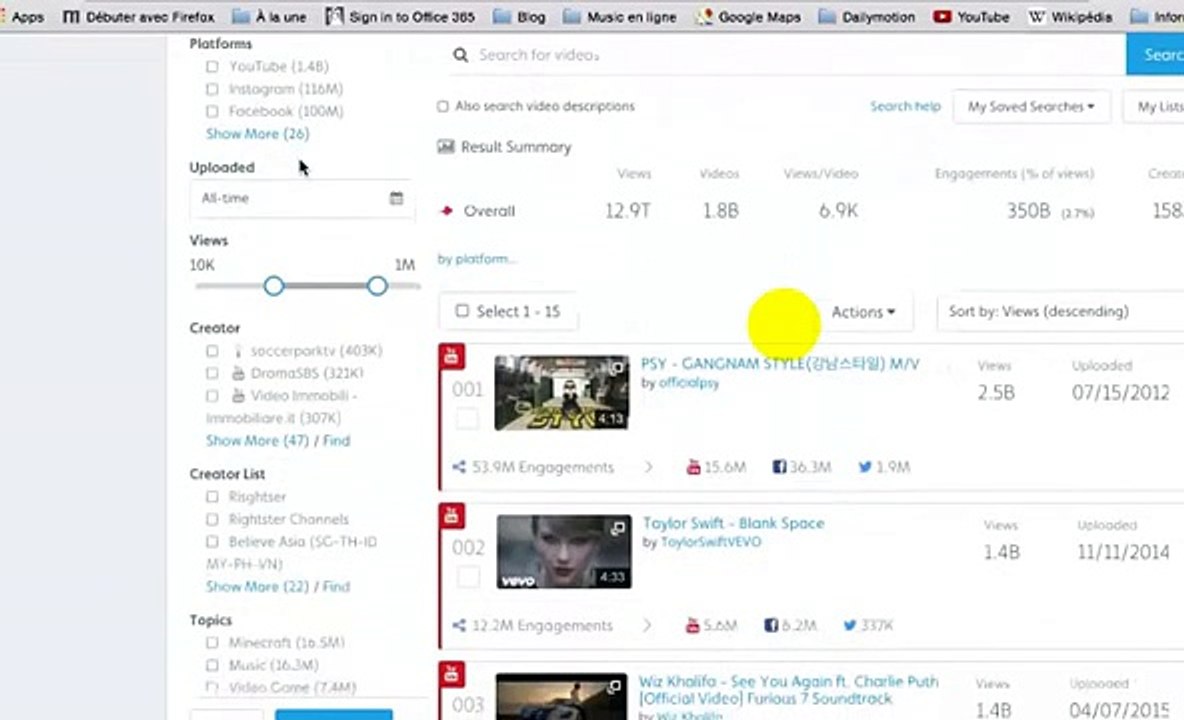
Task: Show More (22) creator lists
Action: pyautogui.click(x=257, y=586)
